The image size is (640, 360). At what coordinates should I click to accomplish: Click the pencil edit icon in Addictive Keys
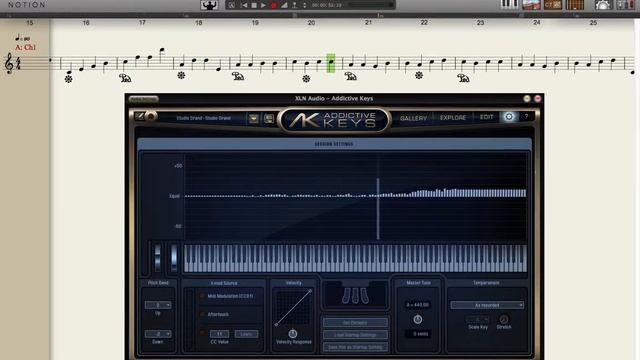pos(139,116)
